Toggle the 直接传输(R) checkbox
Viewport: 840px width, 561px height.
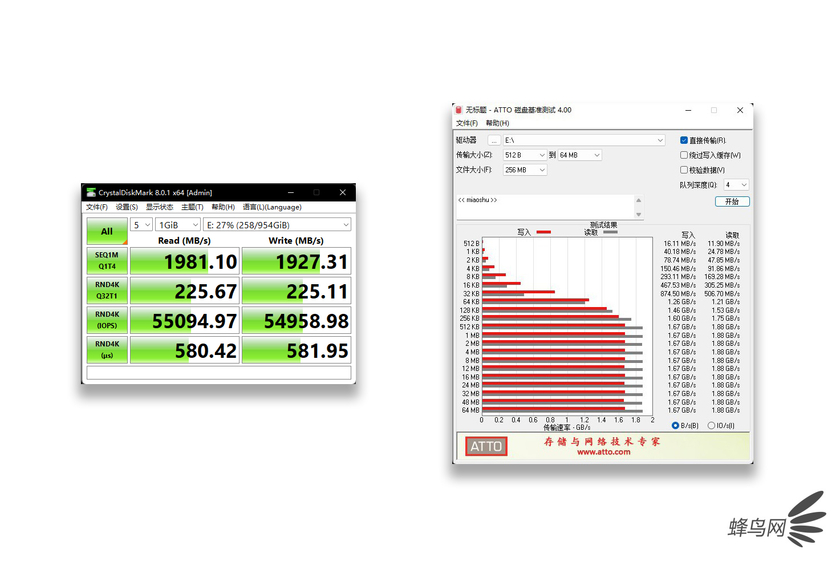[684, 140]
